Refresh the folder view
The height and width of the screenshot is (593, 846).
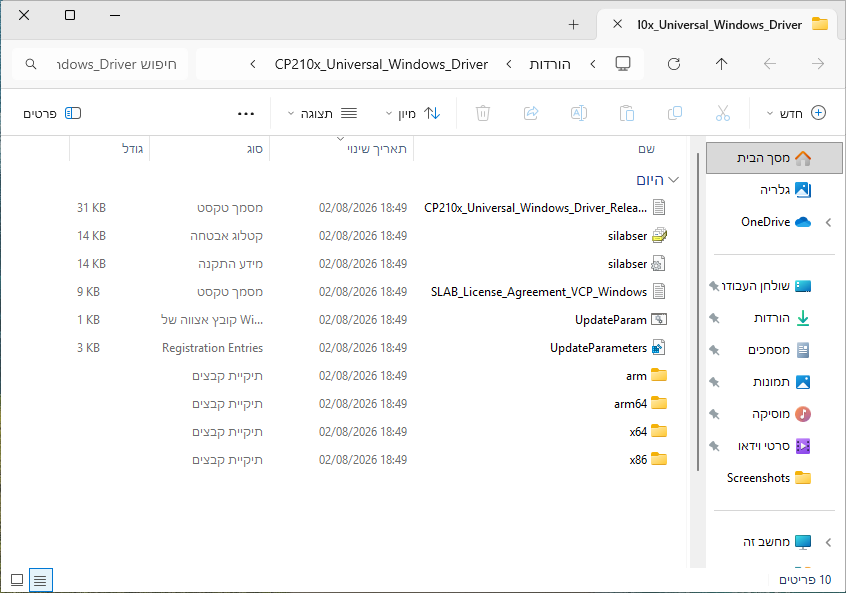point(674,64)
